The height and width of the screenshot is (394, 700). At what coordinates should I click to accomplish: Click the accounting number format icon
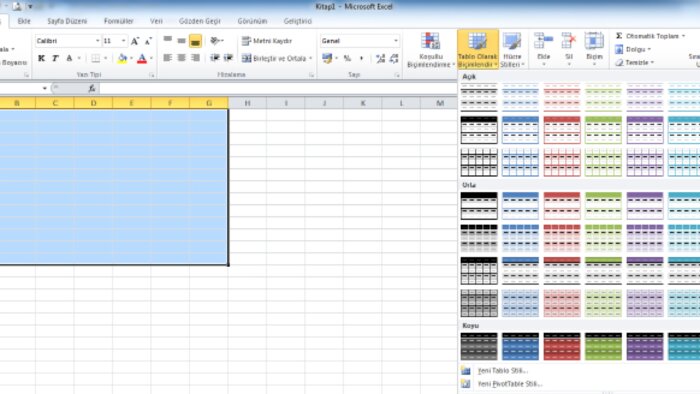[327, 58]
